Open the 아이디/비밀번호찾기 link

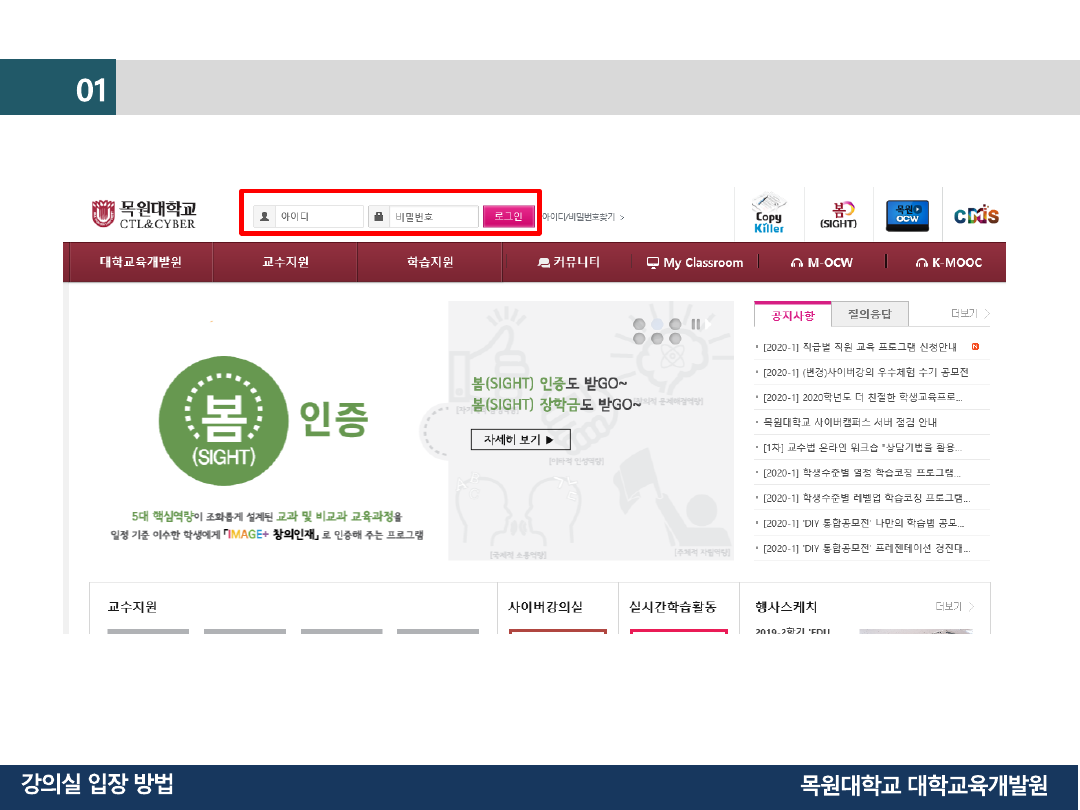point(582,216)
